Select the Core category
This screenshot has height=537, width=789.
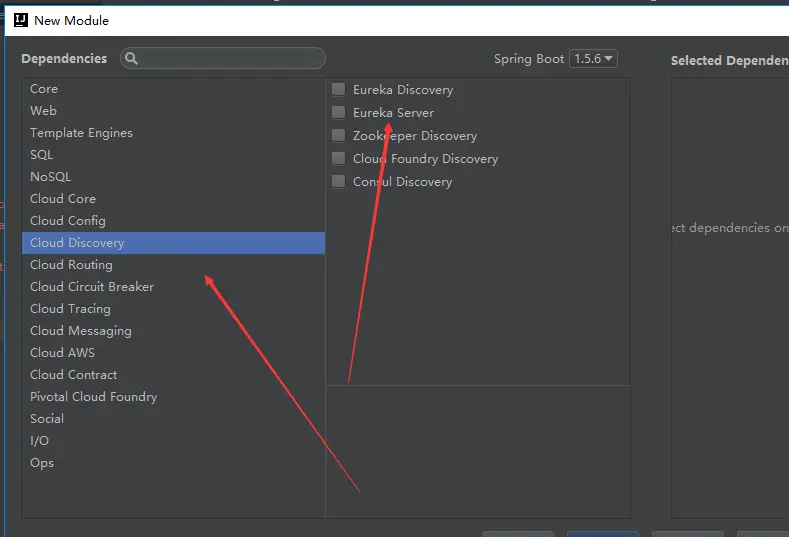173,89
